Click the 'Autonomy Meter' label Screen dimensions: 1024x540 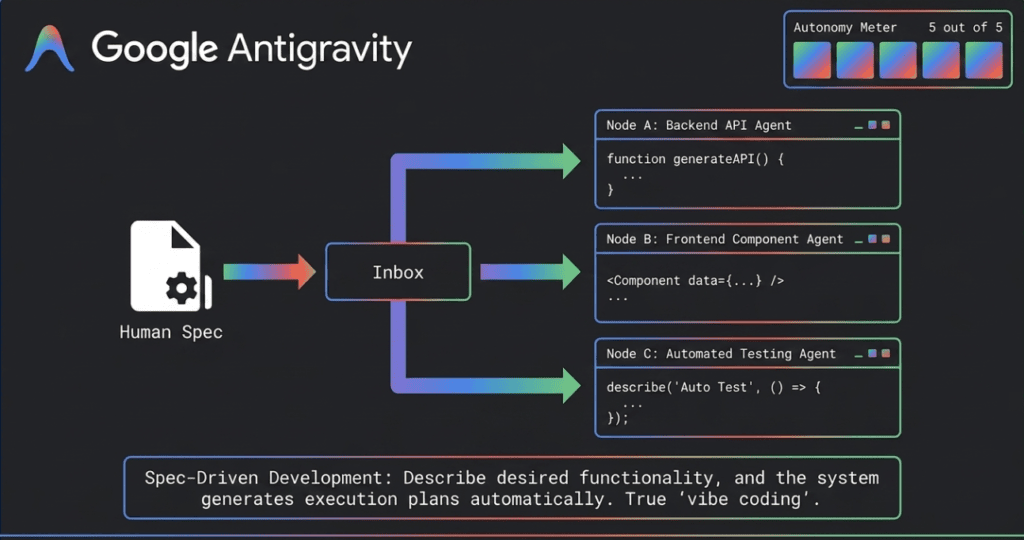pos(844,27)
